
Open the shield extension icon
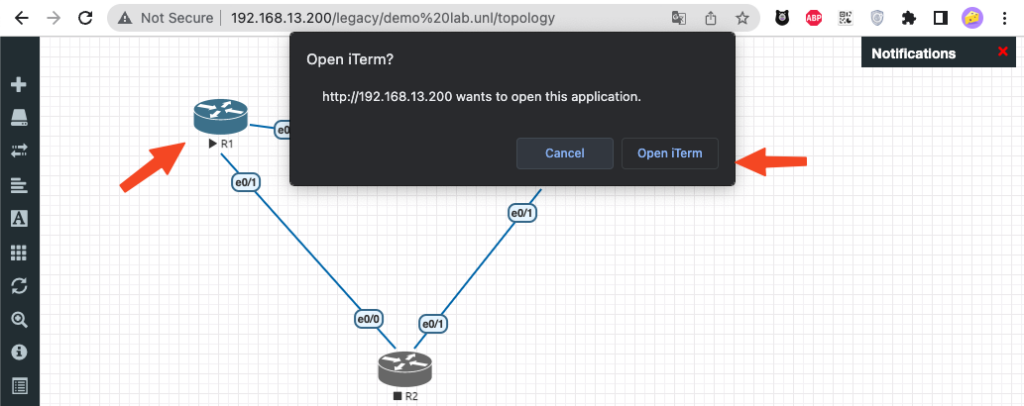(x=878, y=18)
